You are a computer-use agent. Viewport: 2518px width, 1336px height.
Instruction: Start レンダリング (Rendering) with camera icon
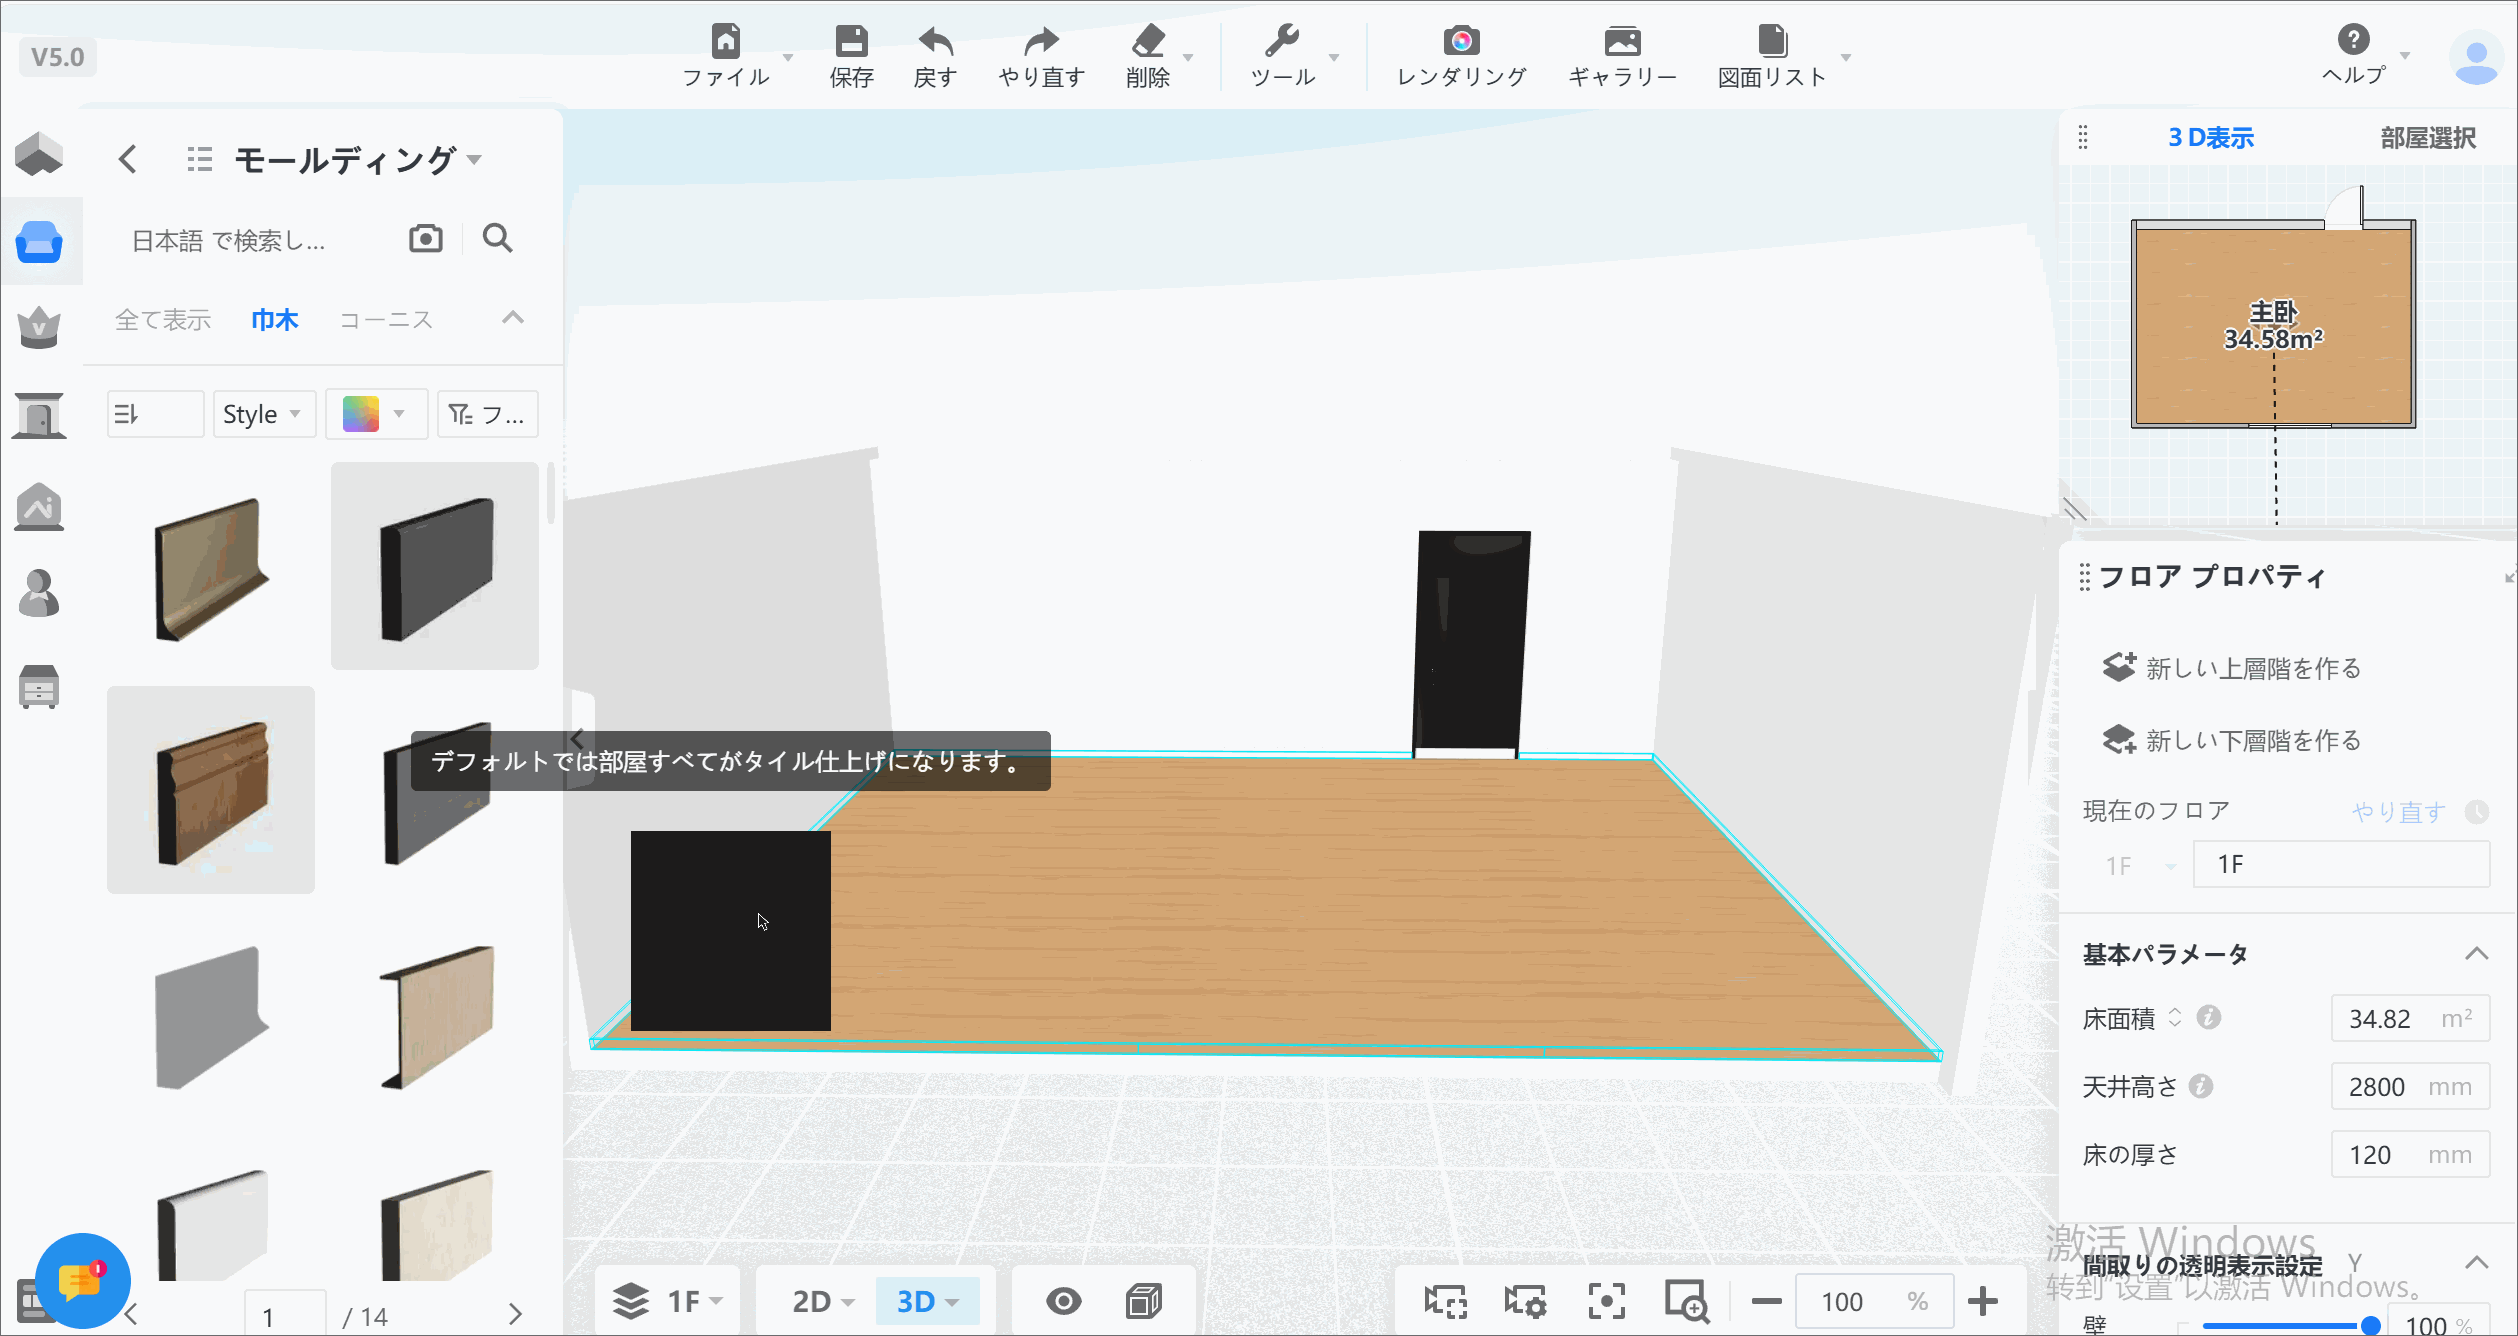click(1461, 56)
